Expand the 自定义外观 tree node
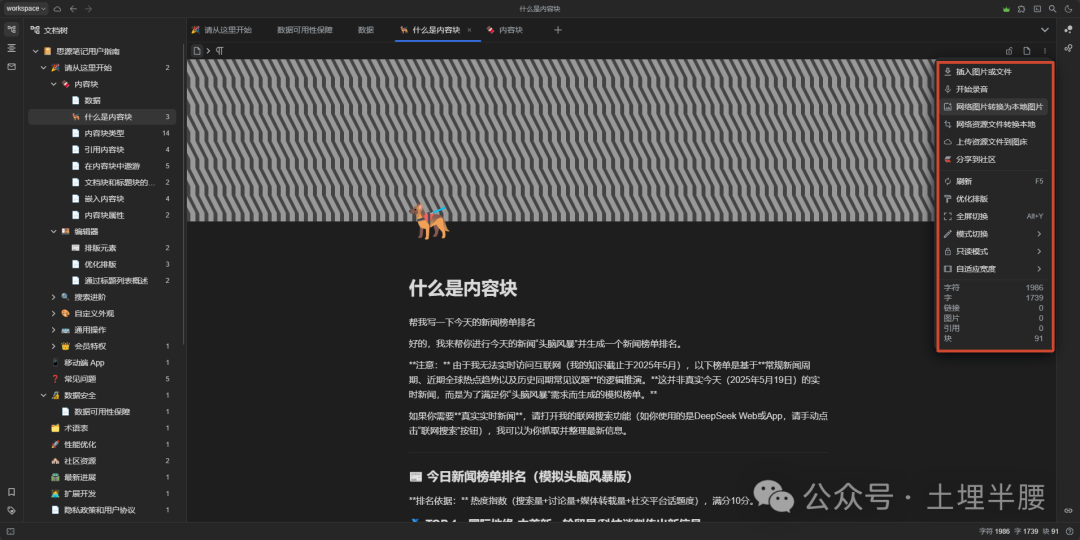This screenshot has width=1080, height=540. pos(53,313)
